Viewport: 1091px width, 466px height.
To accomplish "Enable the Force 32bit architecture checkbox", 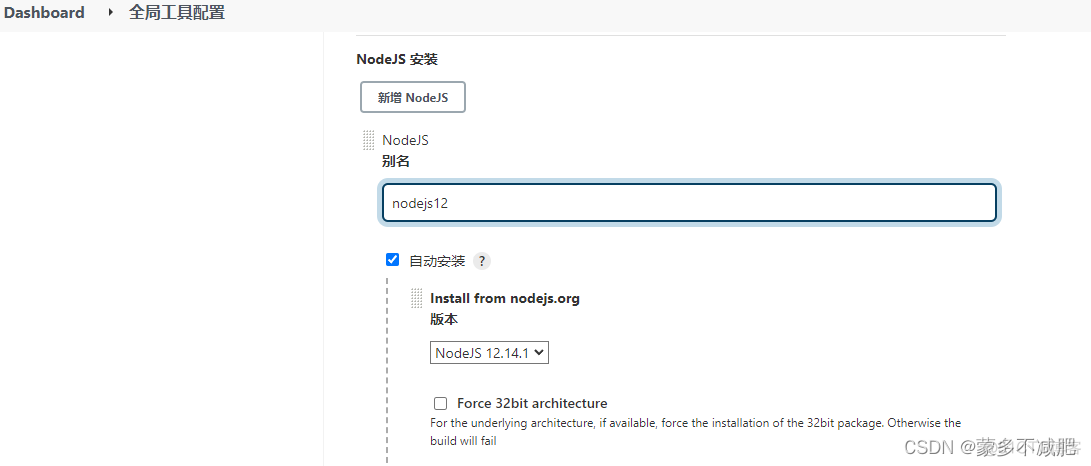I will click(440, 403).
